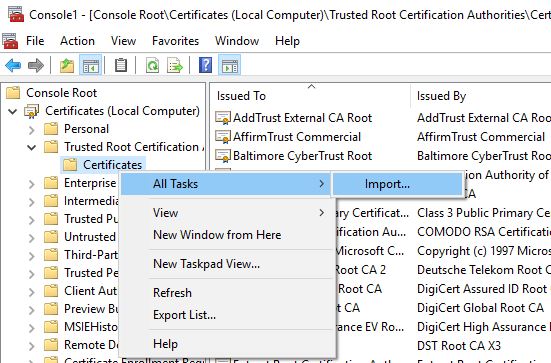The width and height of the screenshot is (551, 363).
Task: Expand the Personal store node
Action: point(32,130)
